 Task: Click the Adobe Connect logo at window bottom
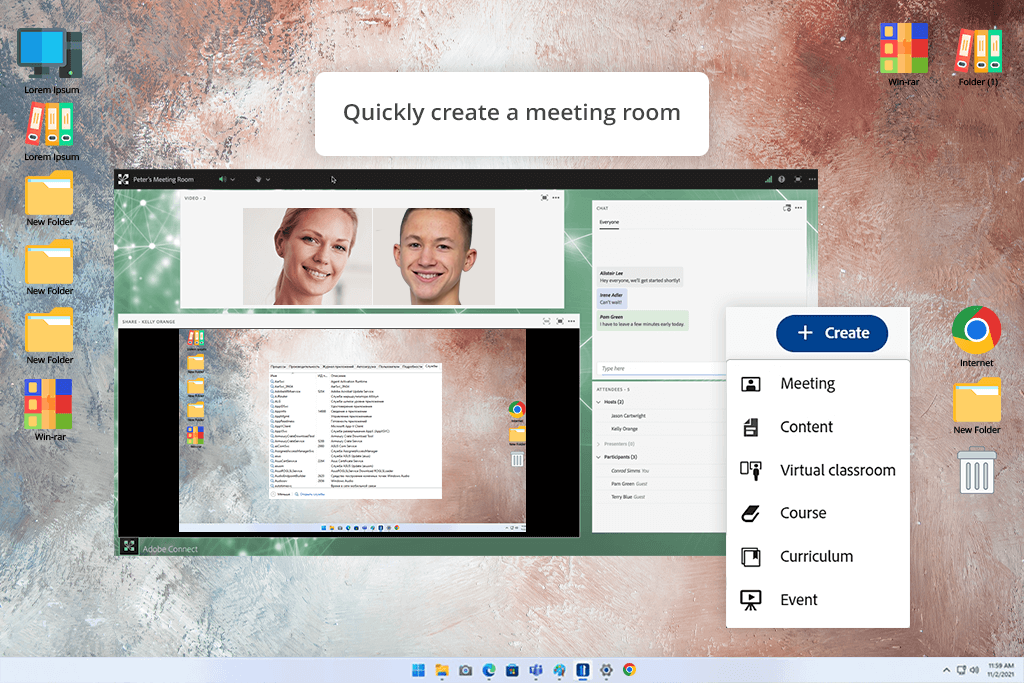point(129,546)
